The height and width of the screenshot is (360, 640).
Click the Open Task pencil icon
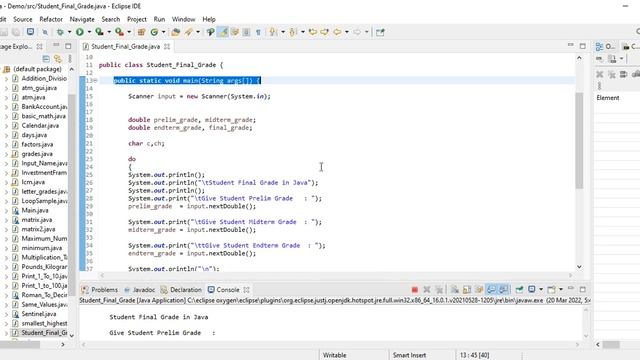pos(189,32)
